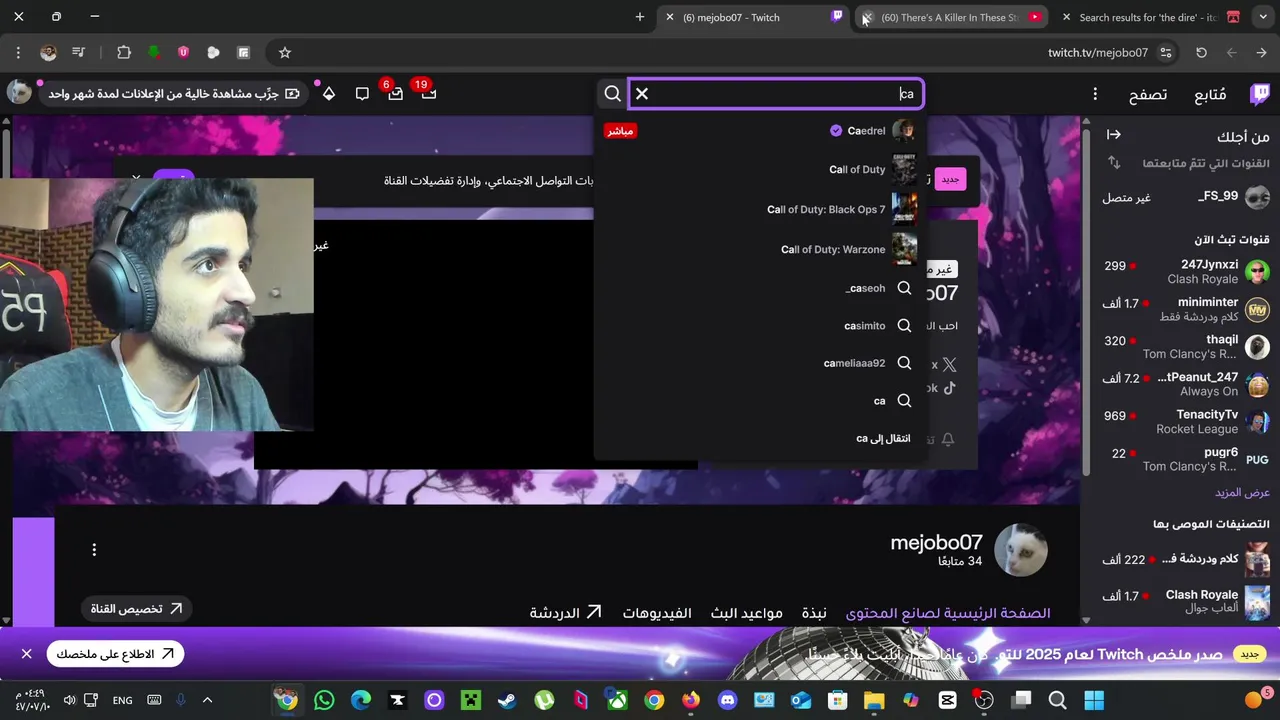Click mejobo07 channel avatar thumbnail
Image resolution: width=1280 pixels, height=720 pixels.
(1020, 549)
